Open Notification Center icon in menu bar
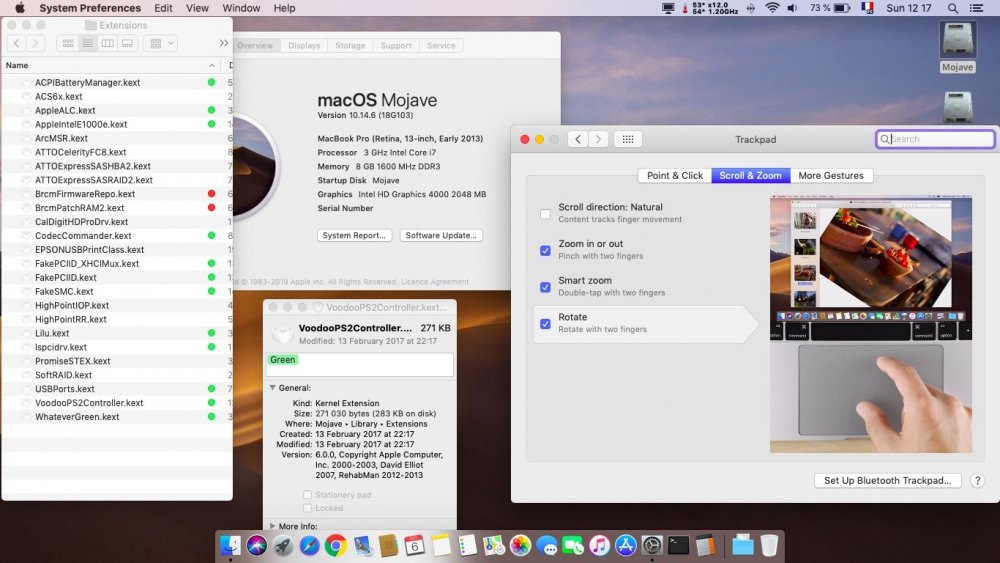Image resolution: width=1000 pixels, height=563 pixels. click(976, 8)
